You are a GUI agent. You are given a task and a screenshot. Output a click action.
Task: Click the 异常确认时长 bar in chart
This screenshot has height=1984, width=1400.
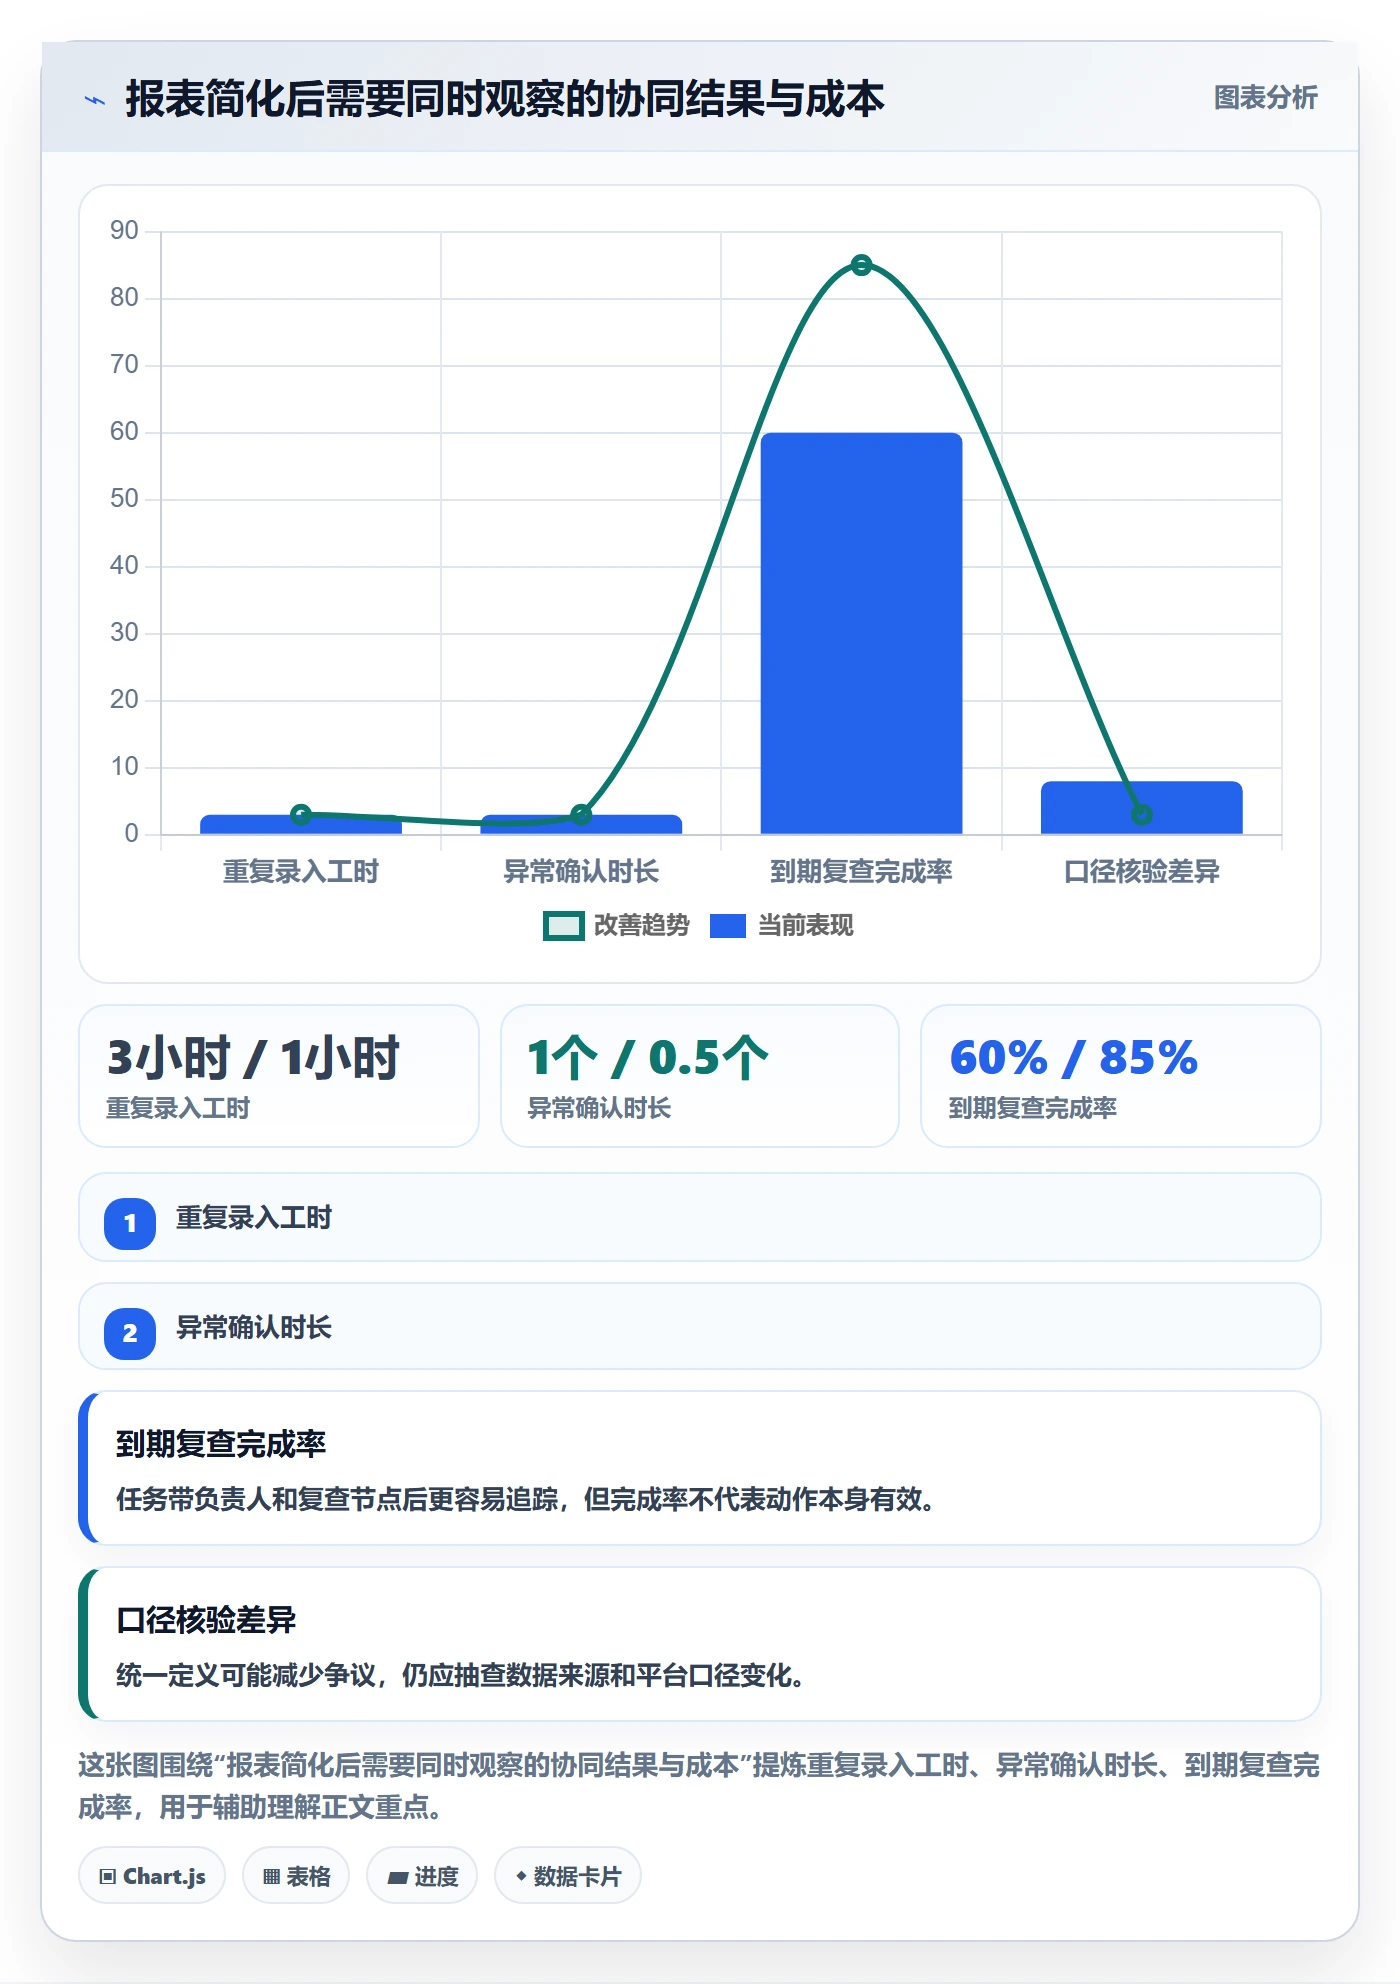(x=581, y=824)
